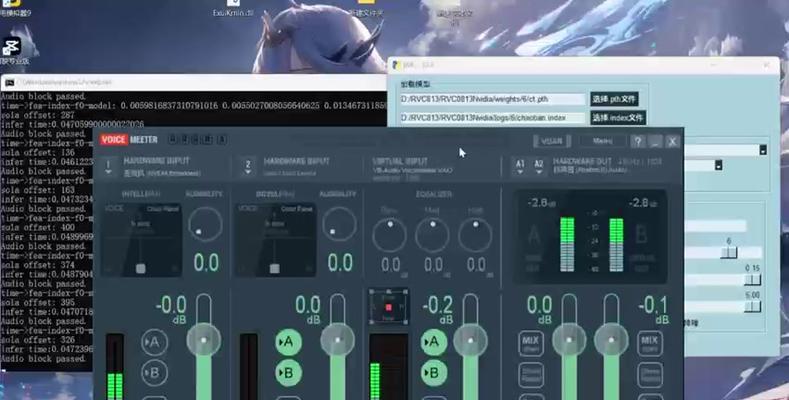Click the Virtual Input level meter

pyautogui.click(x=388, y=366)
